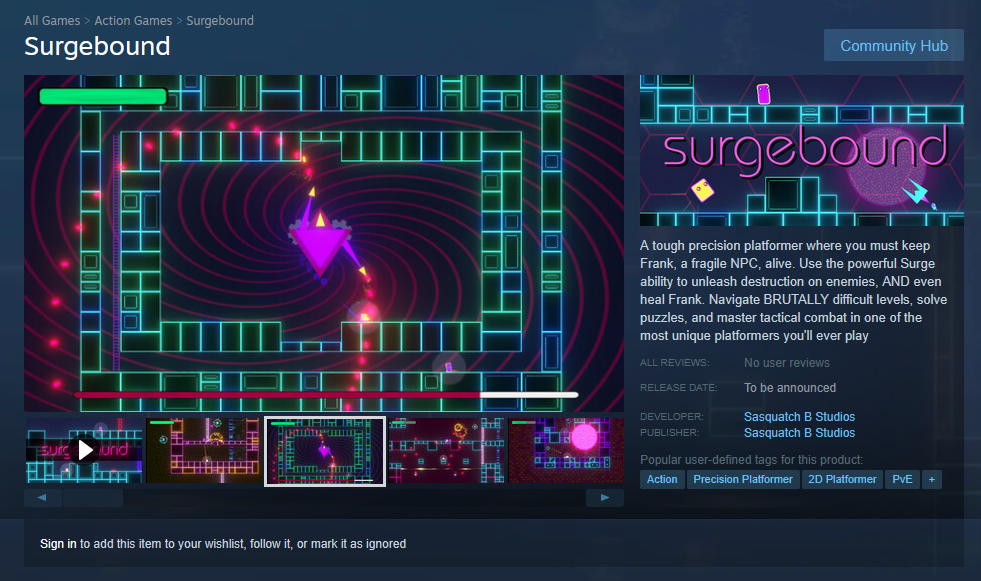
Task: Play the Surgebound trailer video thumbnail
Action: pyautogui.click(x=84, y=450)
